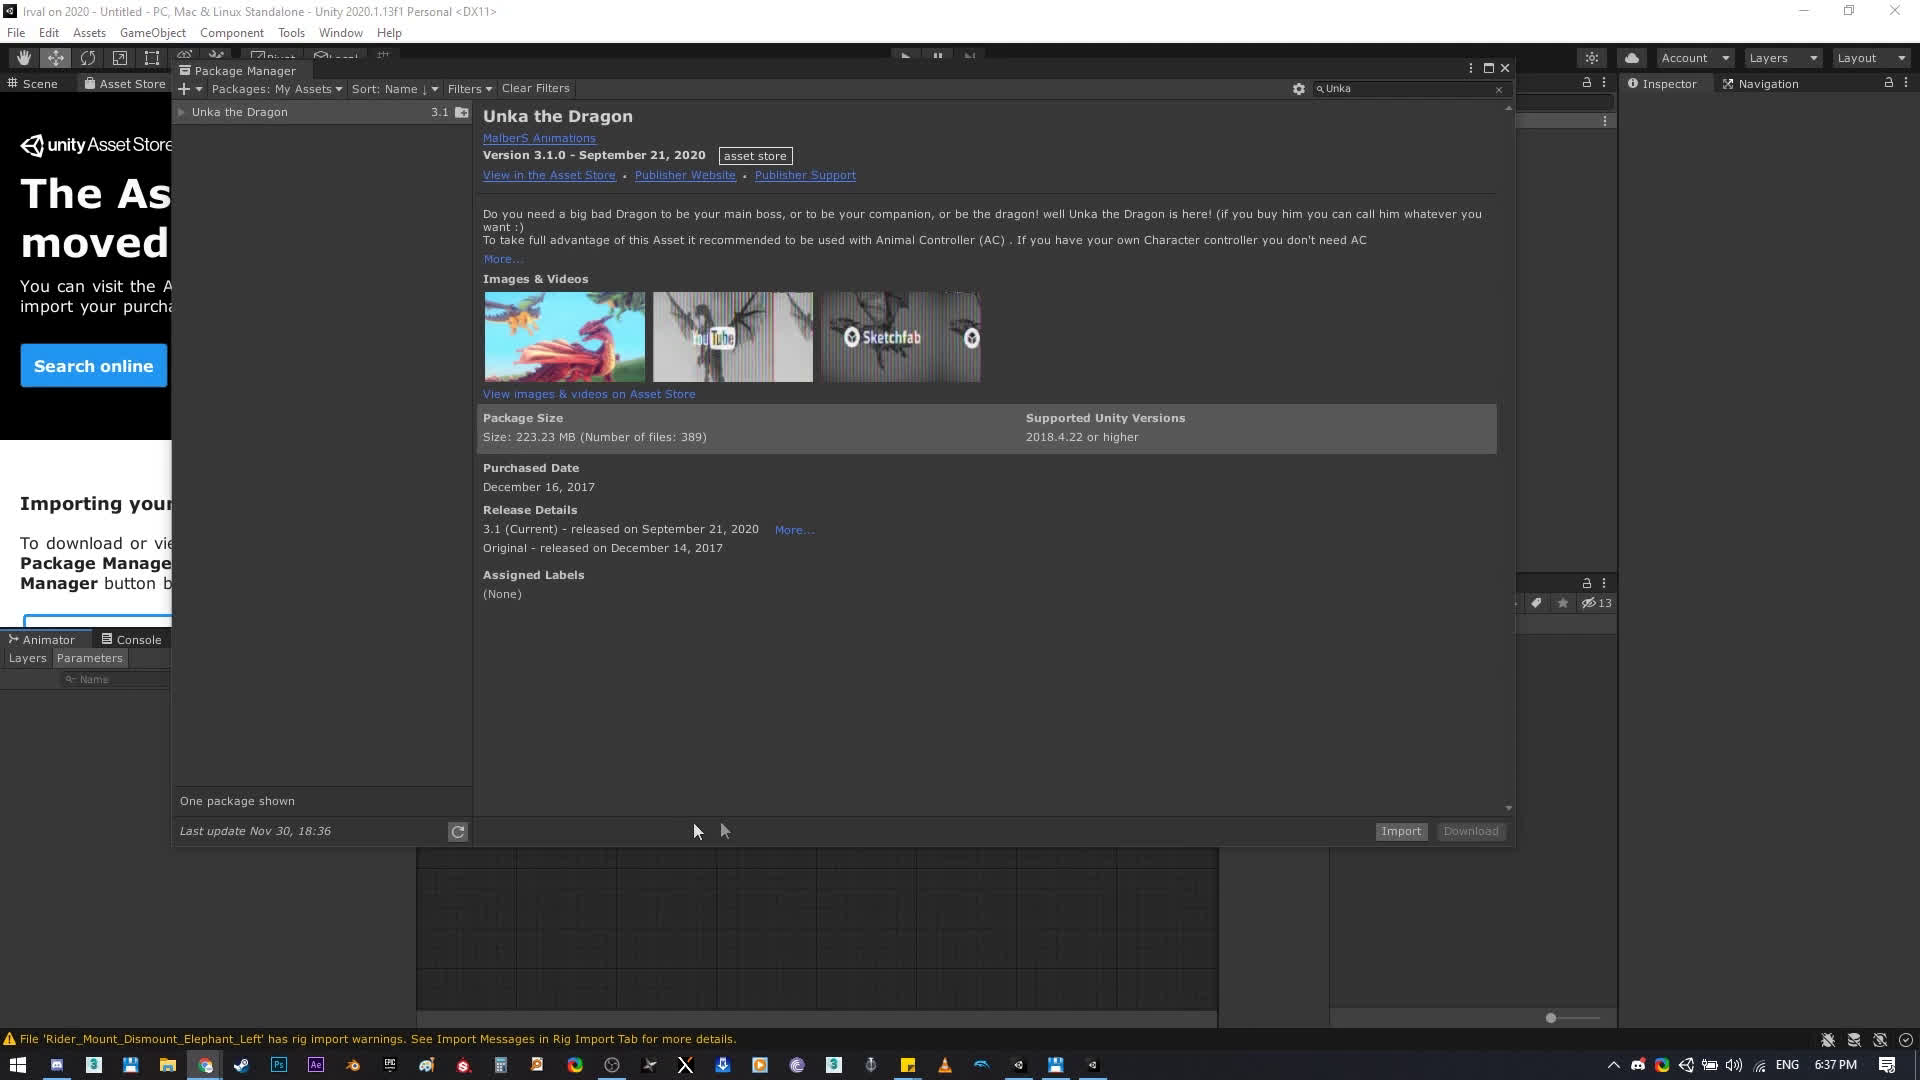Open Package Manager settings gear
1920x1080 pixels.
tap(1298, 89)
